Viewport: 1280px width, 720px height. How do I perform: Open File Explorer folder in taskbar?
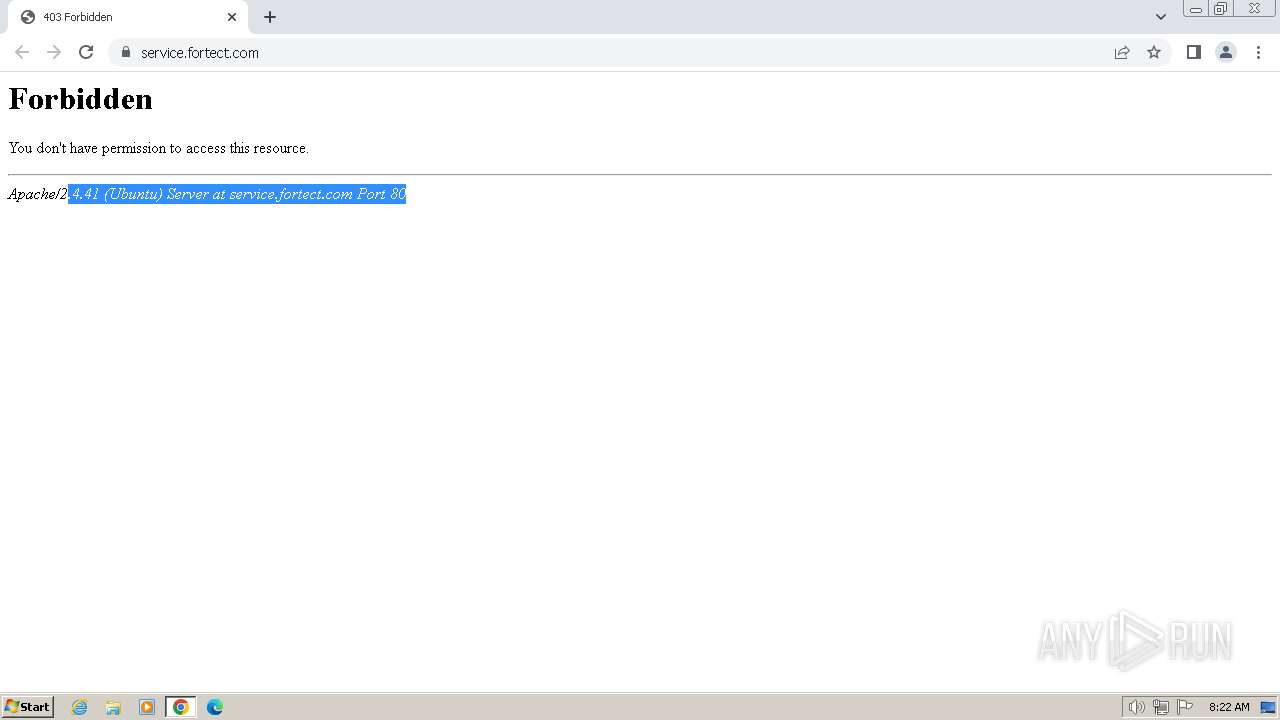pos(113,707)
